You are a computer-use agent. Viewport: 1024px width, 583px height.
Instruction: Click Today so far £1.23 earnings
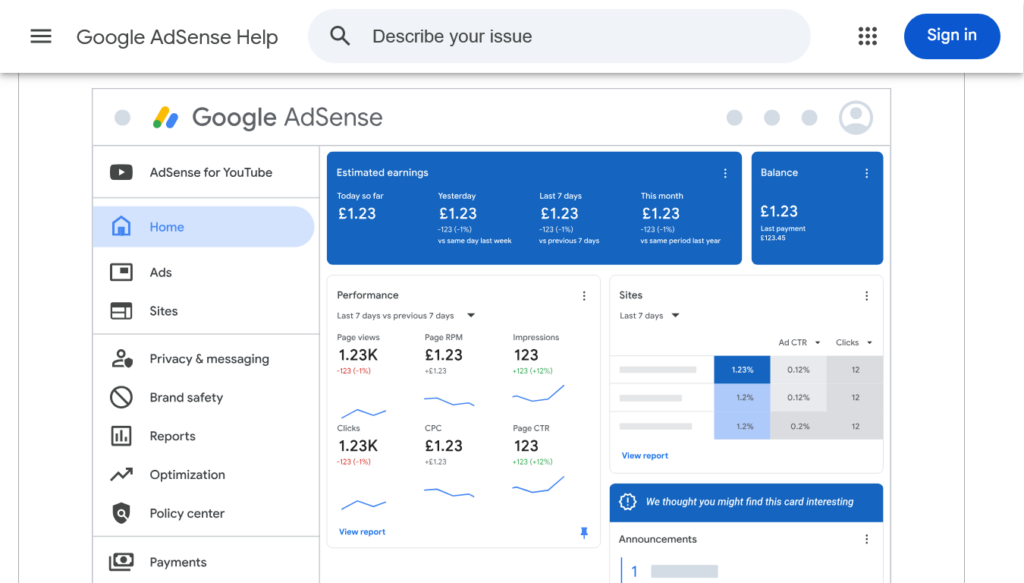point(357,213)
